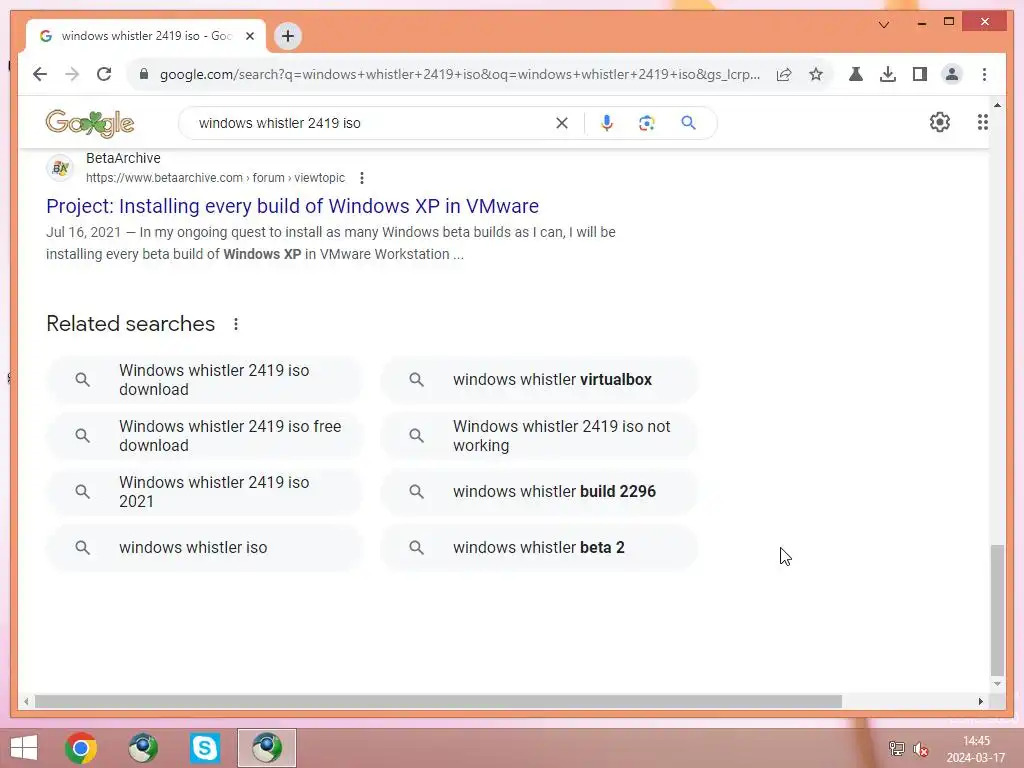The width and height of the screenshot is (1024, 768).
Task: Click the BetaArchive site name
Action: pyautogui.click(x=123, y=158)
